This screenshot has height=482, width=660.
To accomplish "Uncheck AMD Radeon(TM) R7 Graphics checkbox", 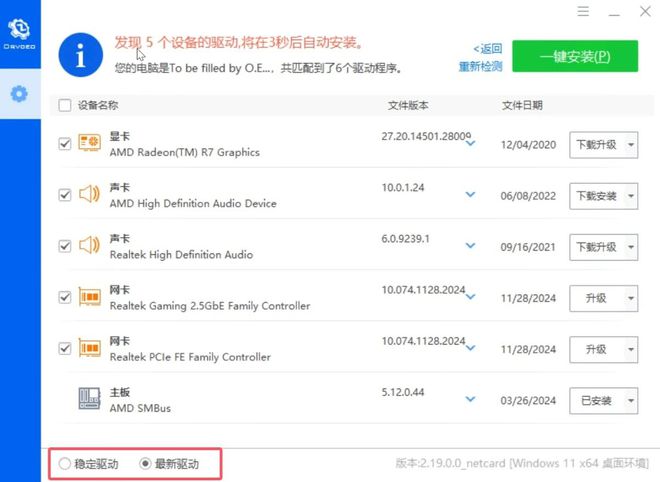I will [x=65, y=144].
